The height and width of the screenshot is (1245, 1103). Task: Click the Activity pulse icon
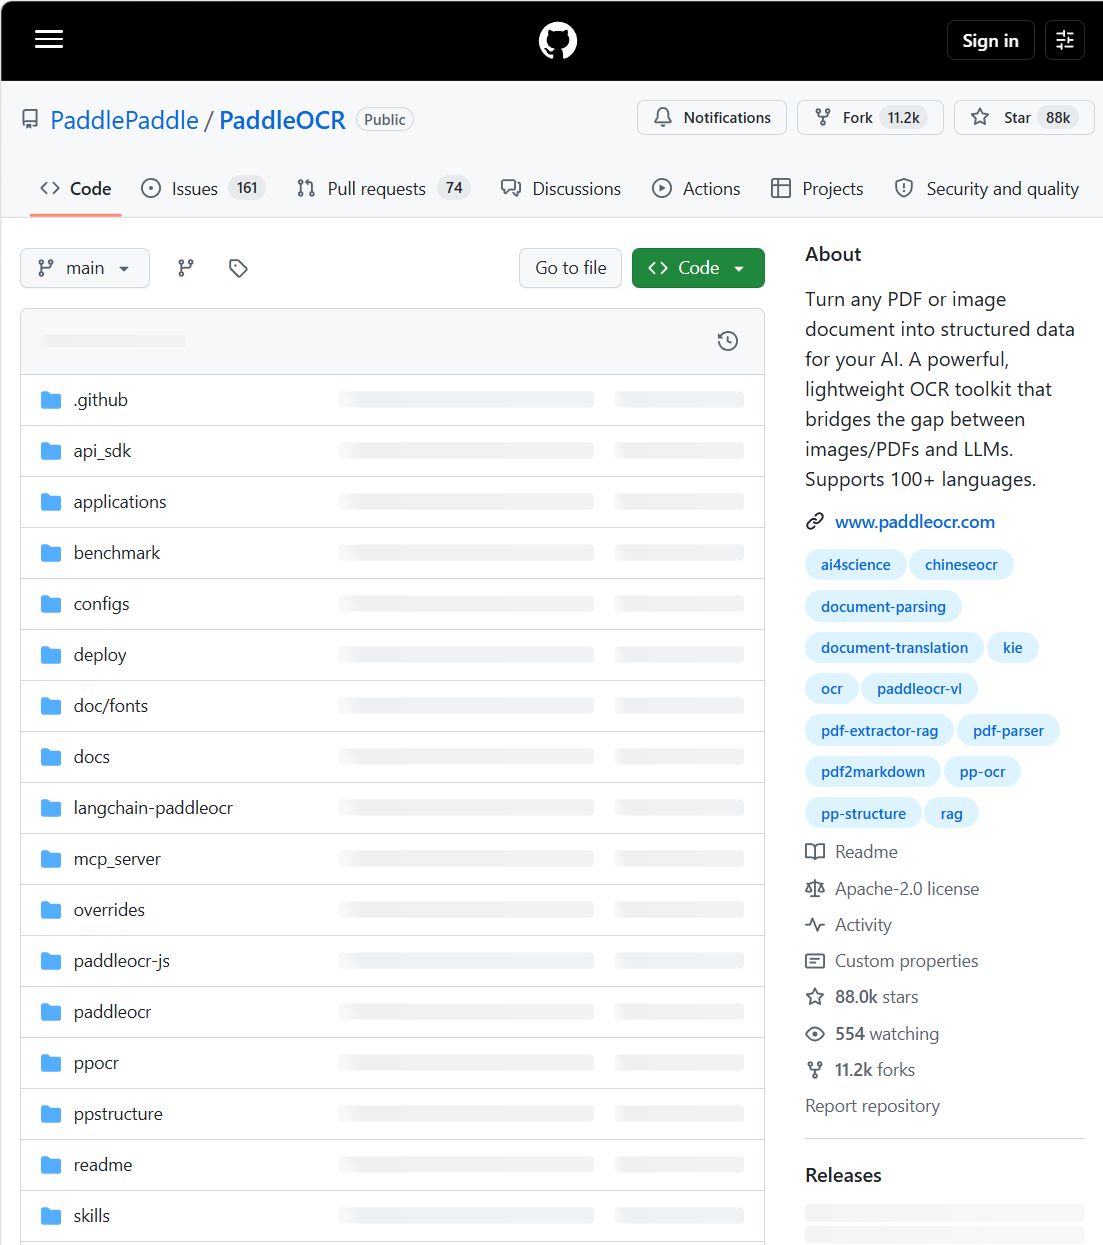(x=815, y=925)
